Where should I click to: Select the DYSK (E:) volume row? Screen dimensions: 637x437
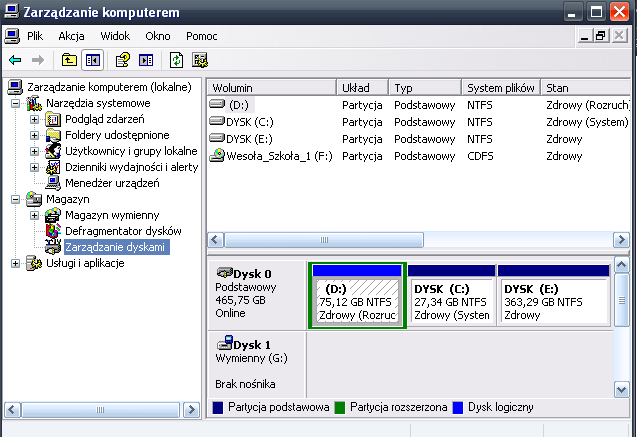[x=419, y=139]
